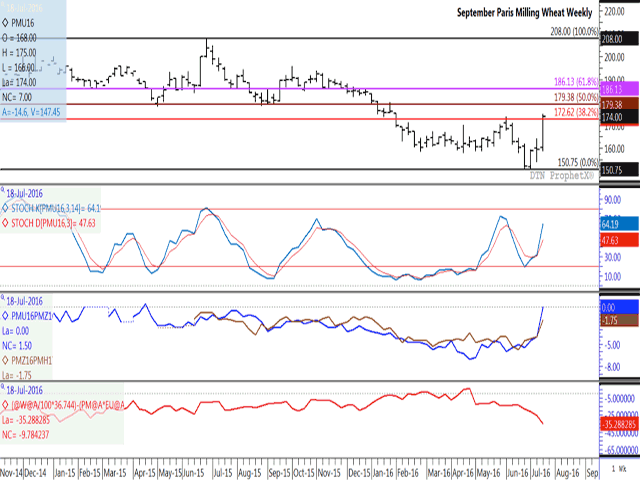Click the magnifier icon in the bottom pane
Viewport: 640px width, 480px height.
click(3, 387)
